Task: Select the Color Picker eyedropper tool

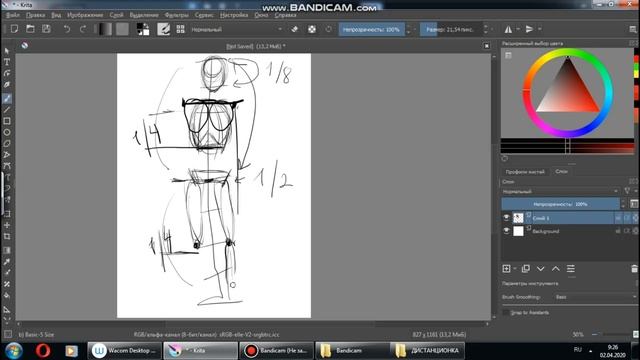Action: (x=7, y=262)
